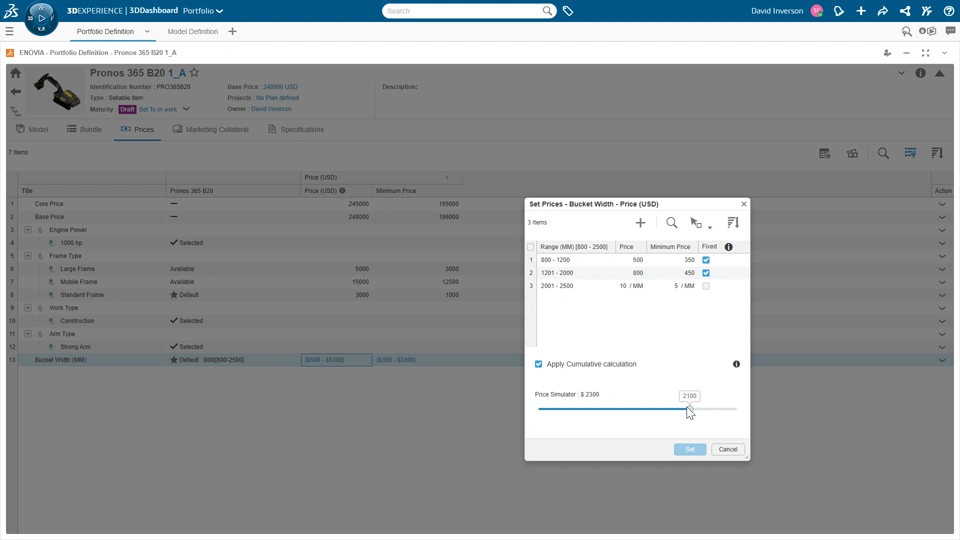Open the 3DEXPERIENCE compass icon

click(x=41, y=18)
